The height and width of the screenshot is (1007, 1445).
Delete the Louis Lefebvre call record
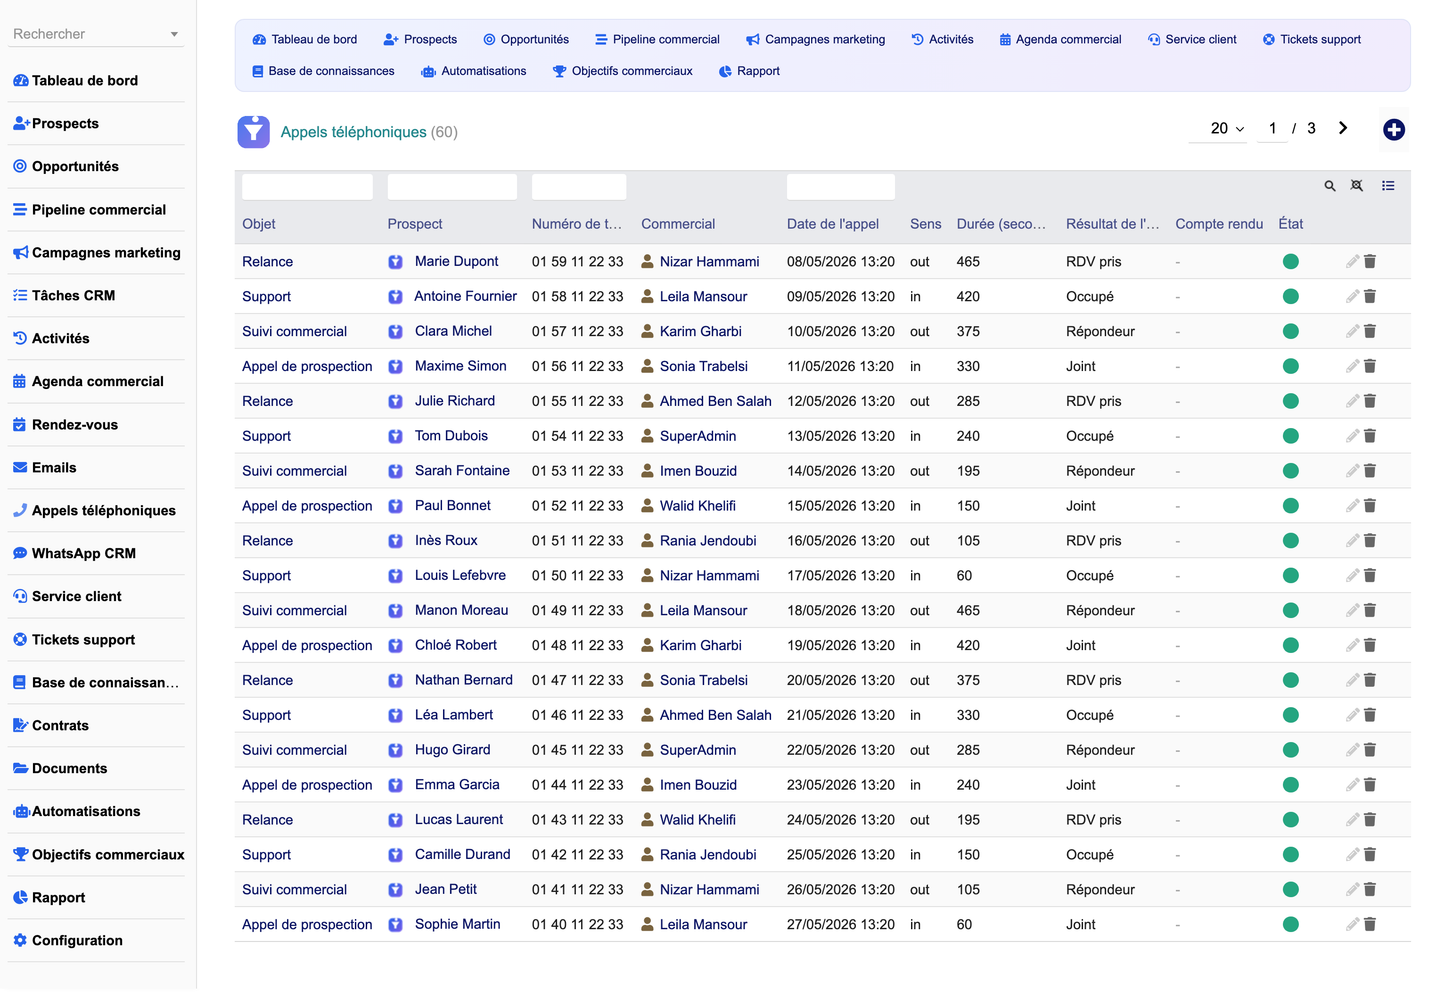point(1370,576)
